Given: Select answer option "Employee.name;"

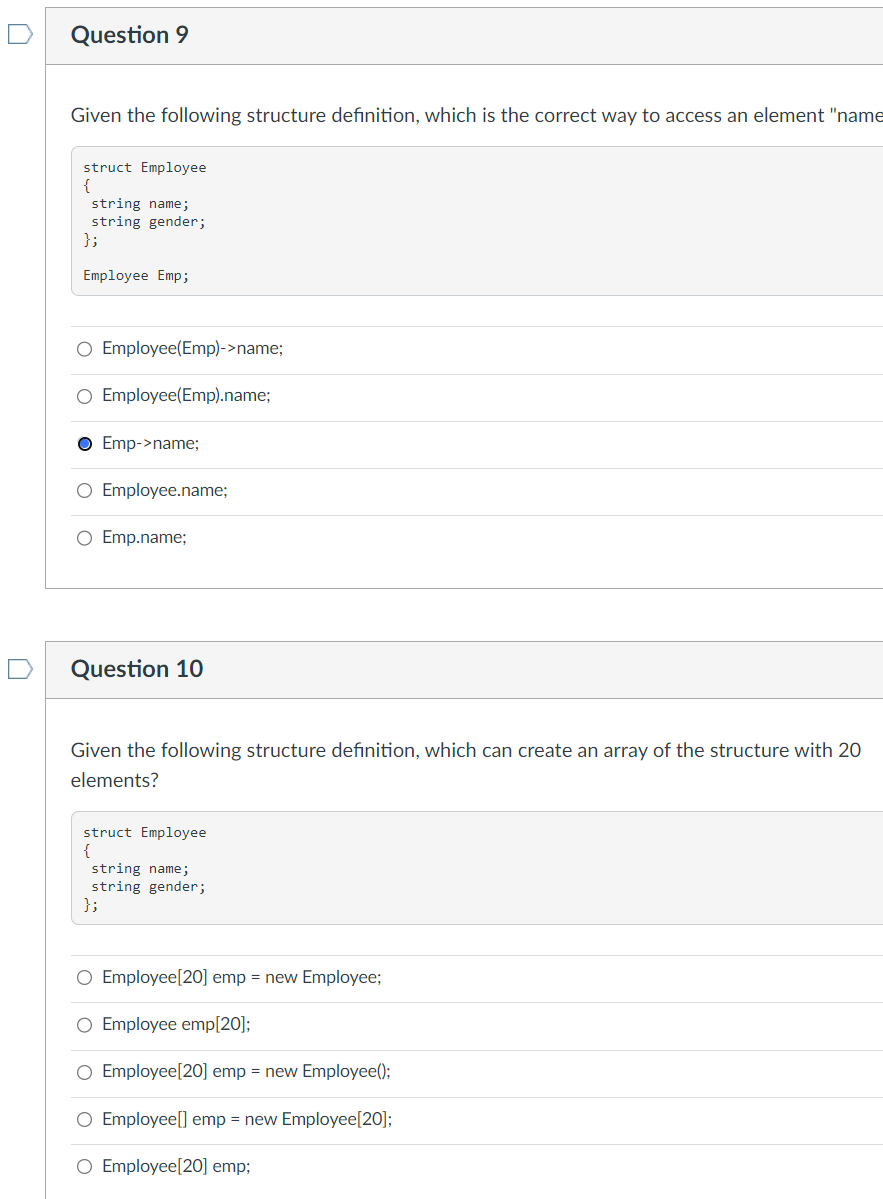Looking at the screenshot, I should [x=84, y=490].
